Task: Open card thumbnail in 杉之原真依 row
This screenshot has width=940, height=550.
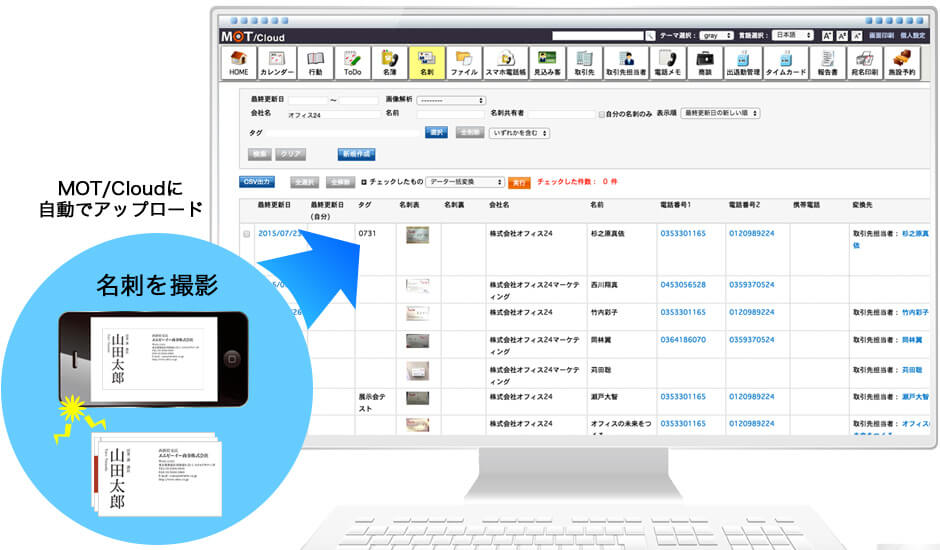Action: point(417,235)
